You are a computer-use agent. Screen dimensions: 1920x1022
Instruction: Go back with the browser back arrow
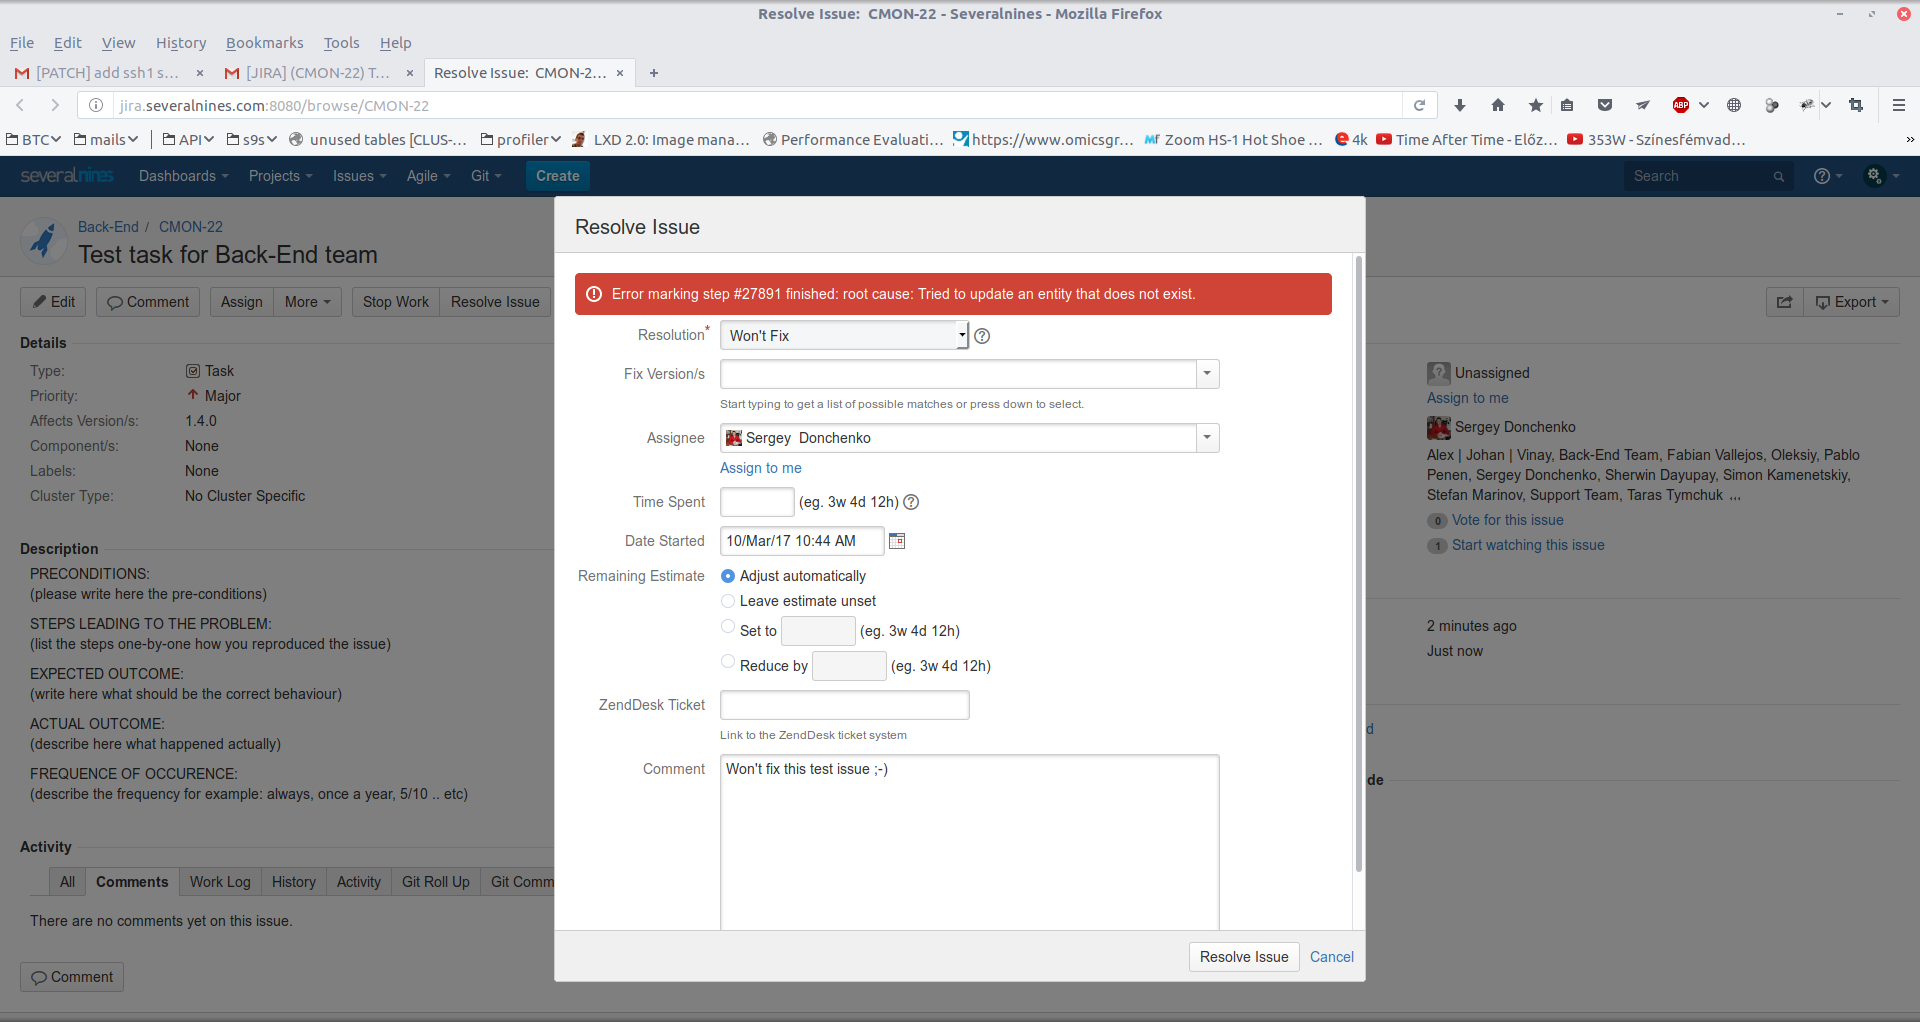[x=20, y=105]
